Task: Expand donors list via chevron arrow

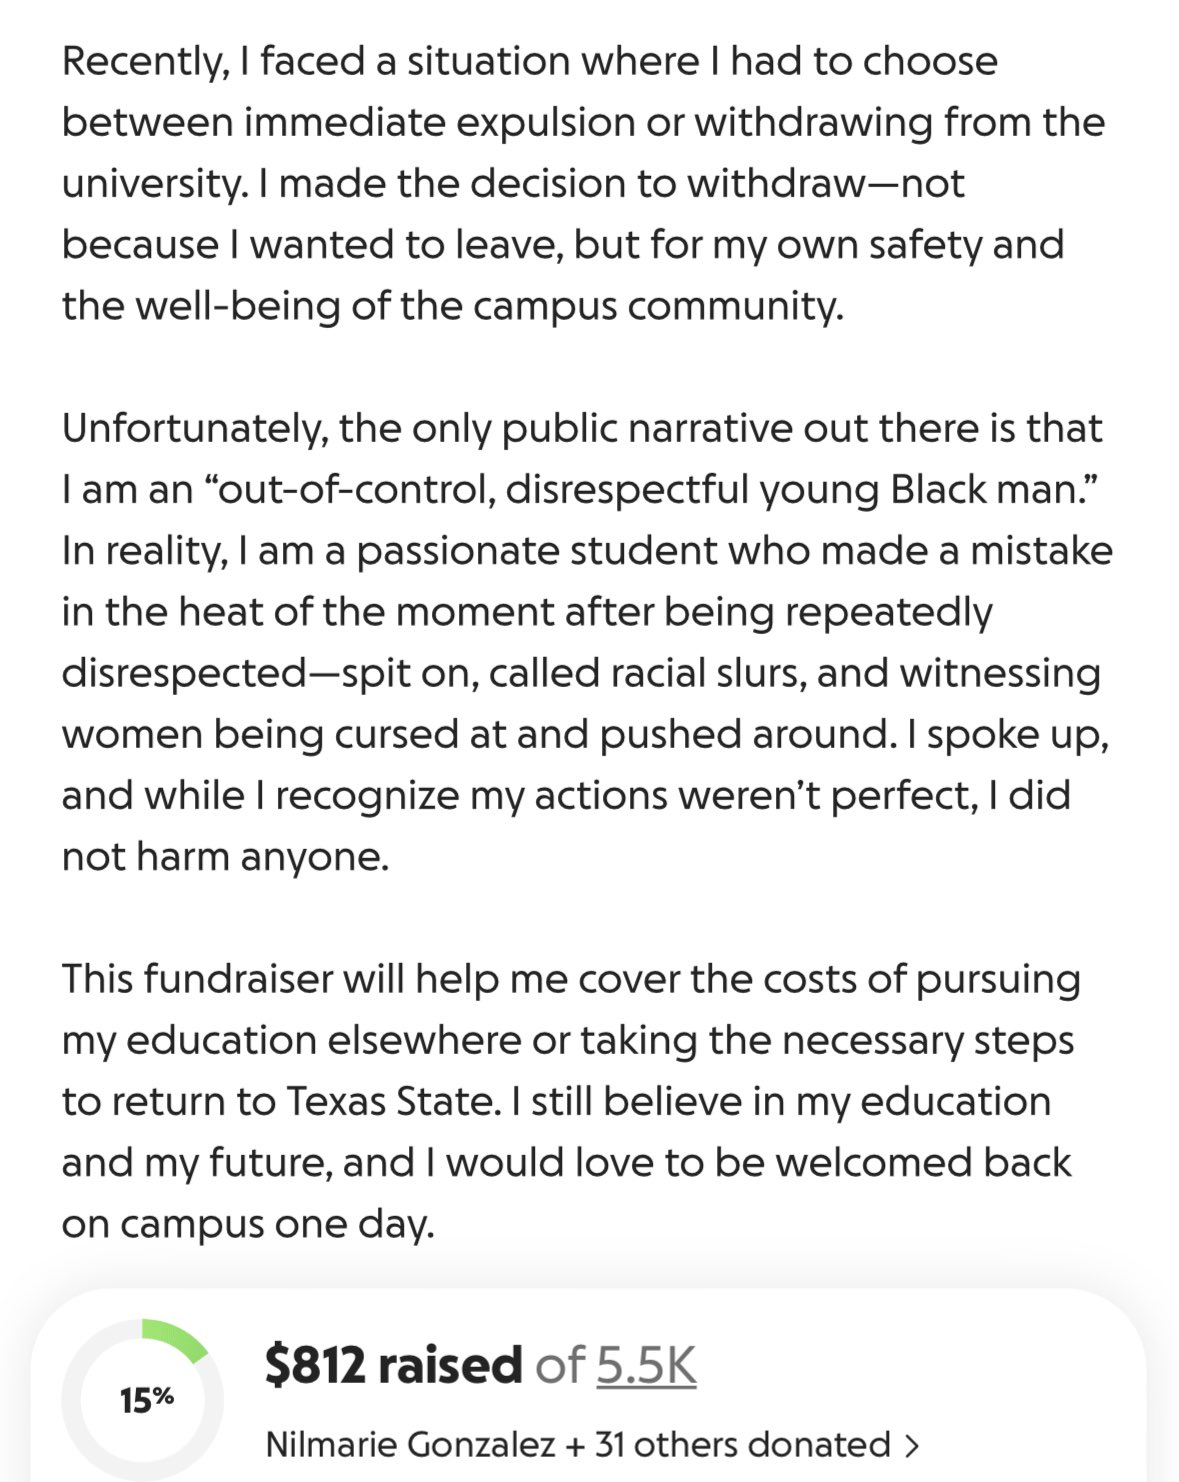Action: (910, 1446)
